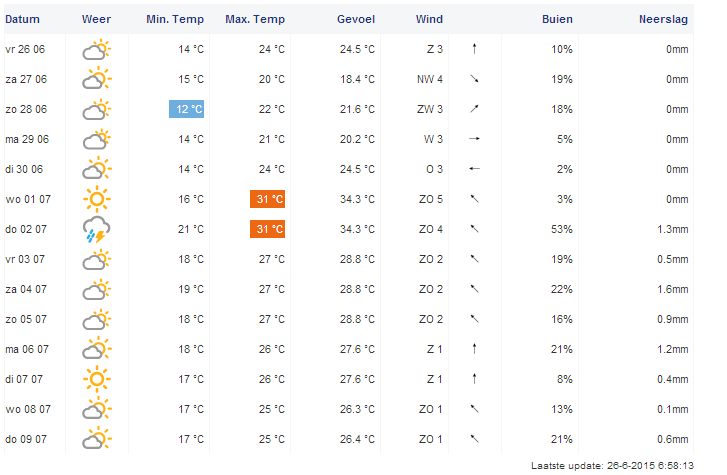Click the wind direction arrow for di 30 06
This screenshot has width=727, height=475.
coord(475,169)
